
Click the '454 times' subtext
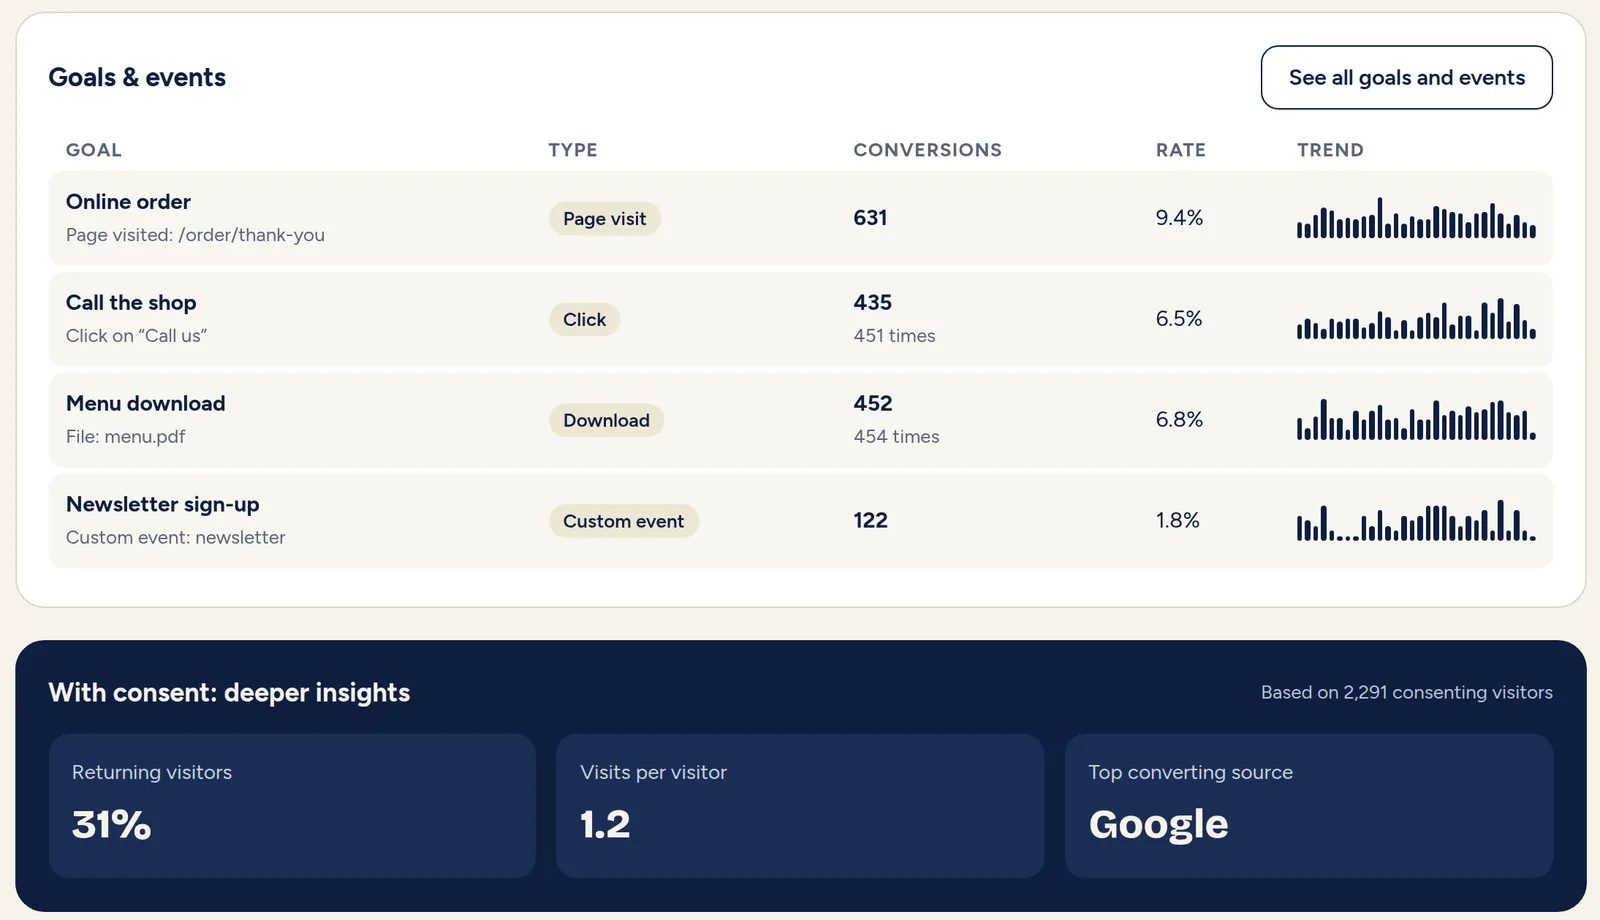click(896, 437)
